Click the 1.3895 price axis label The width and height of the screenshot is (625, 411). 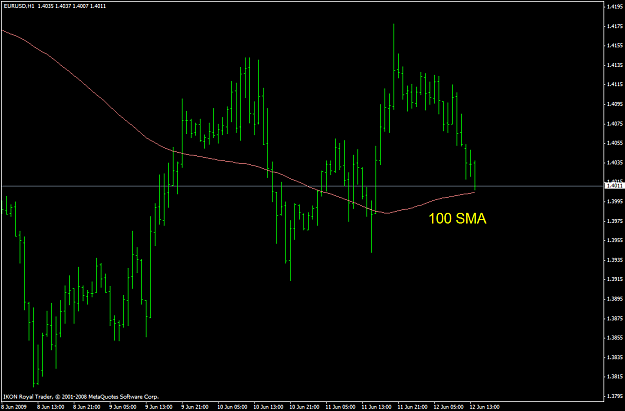tap(614, 299)
